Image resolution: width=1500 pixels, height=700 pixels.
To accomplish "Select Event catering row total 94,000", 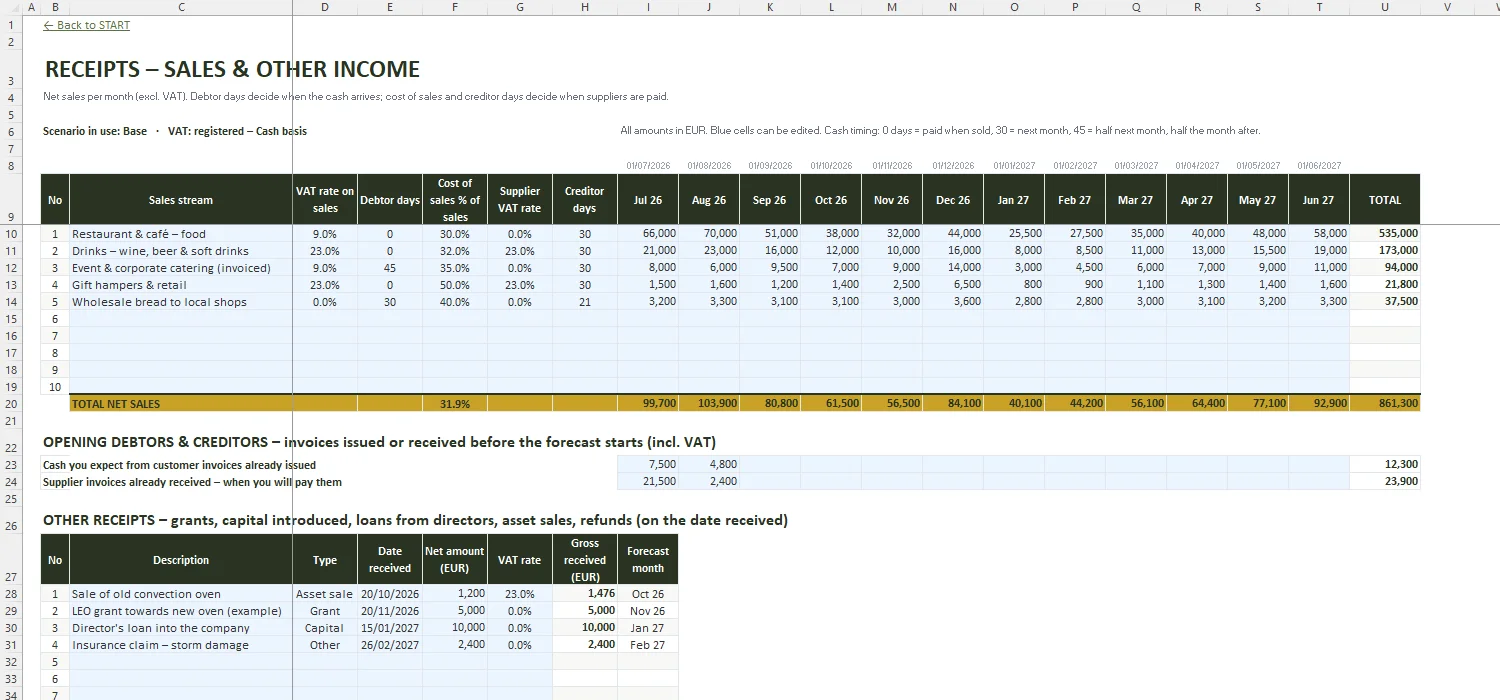I will 1385,268.
